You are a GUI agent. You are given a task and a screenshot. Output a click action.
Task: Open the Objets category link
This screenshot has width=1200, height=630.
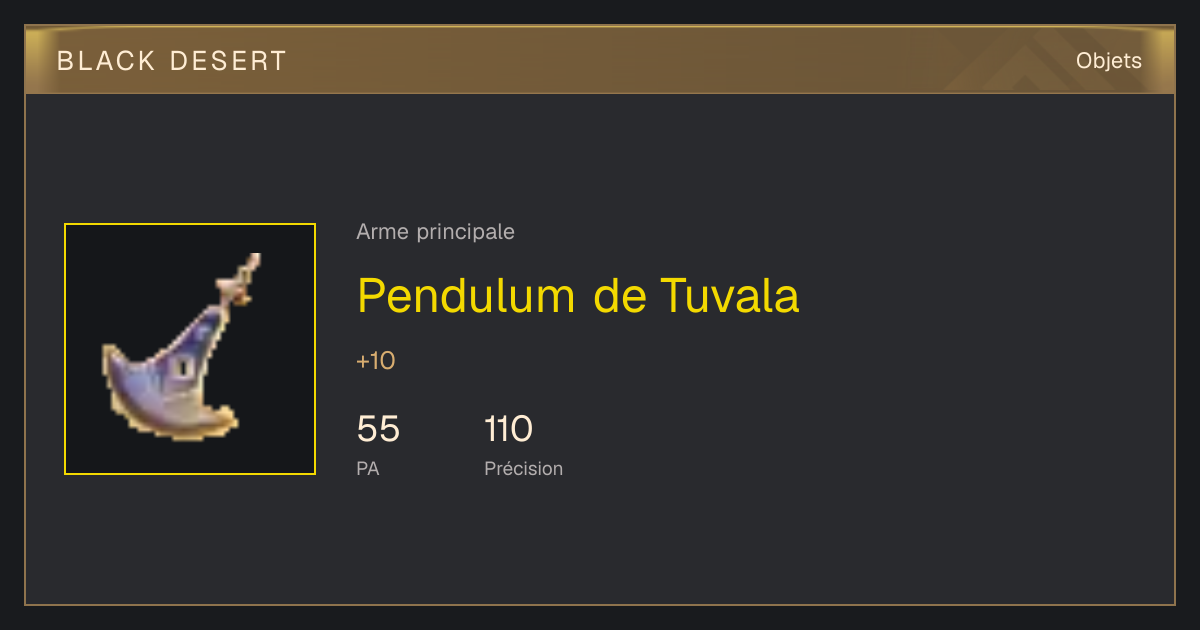1108,61
